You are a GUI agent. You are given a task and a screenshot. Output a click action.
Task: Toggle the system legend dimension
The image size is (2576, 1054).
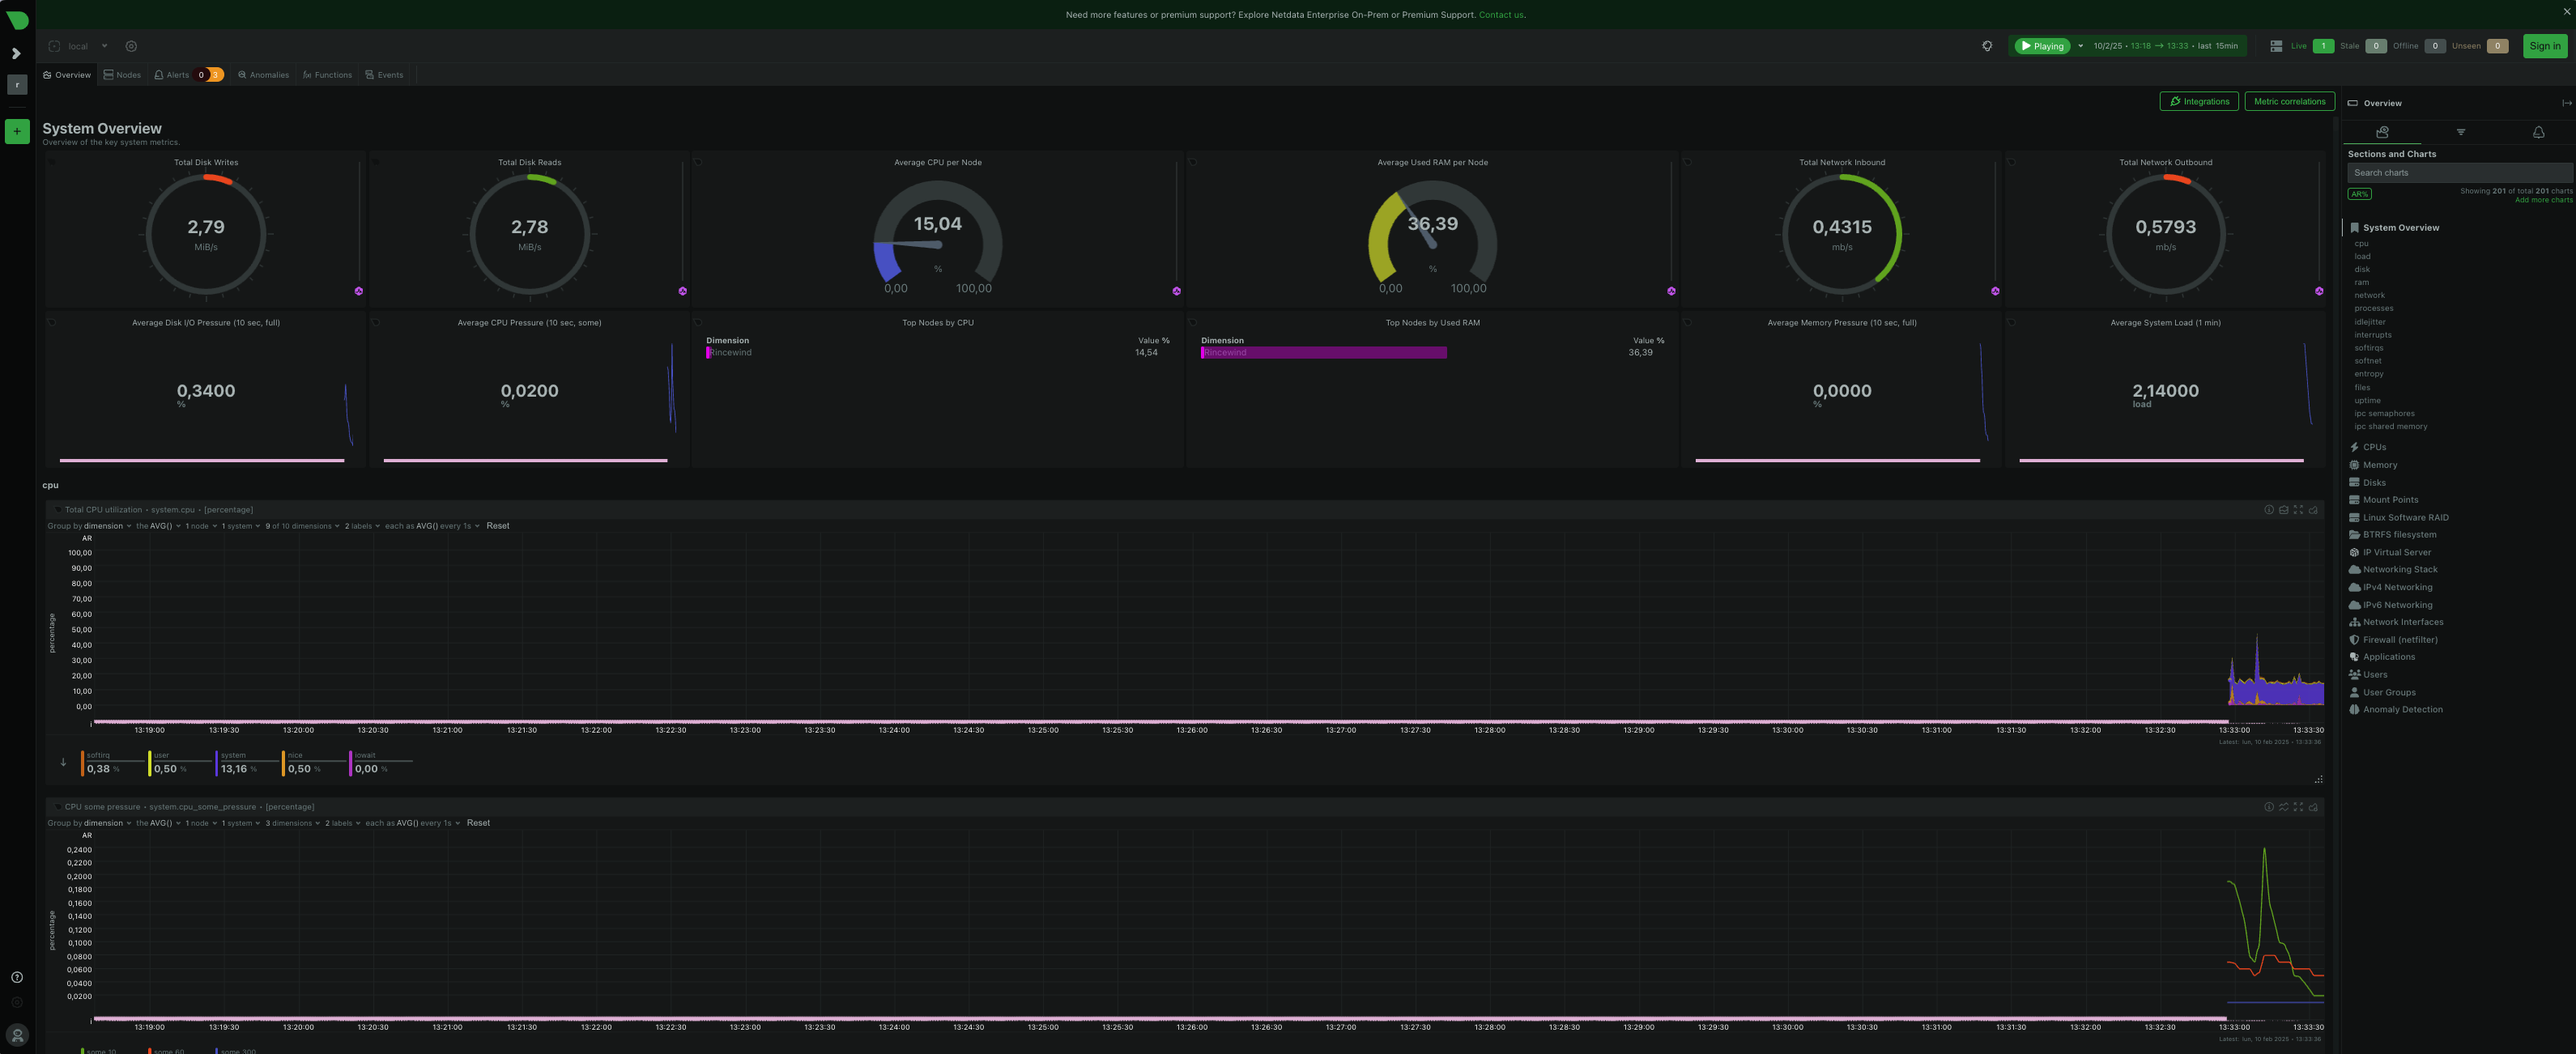click(247, 763)
